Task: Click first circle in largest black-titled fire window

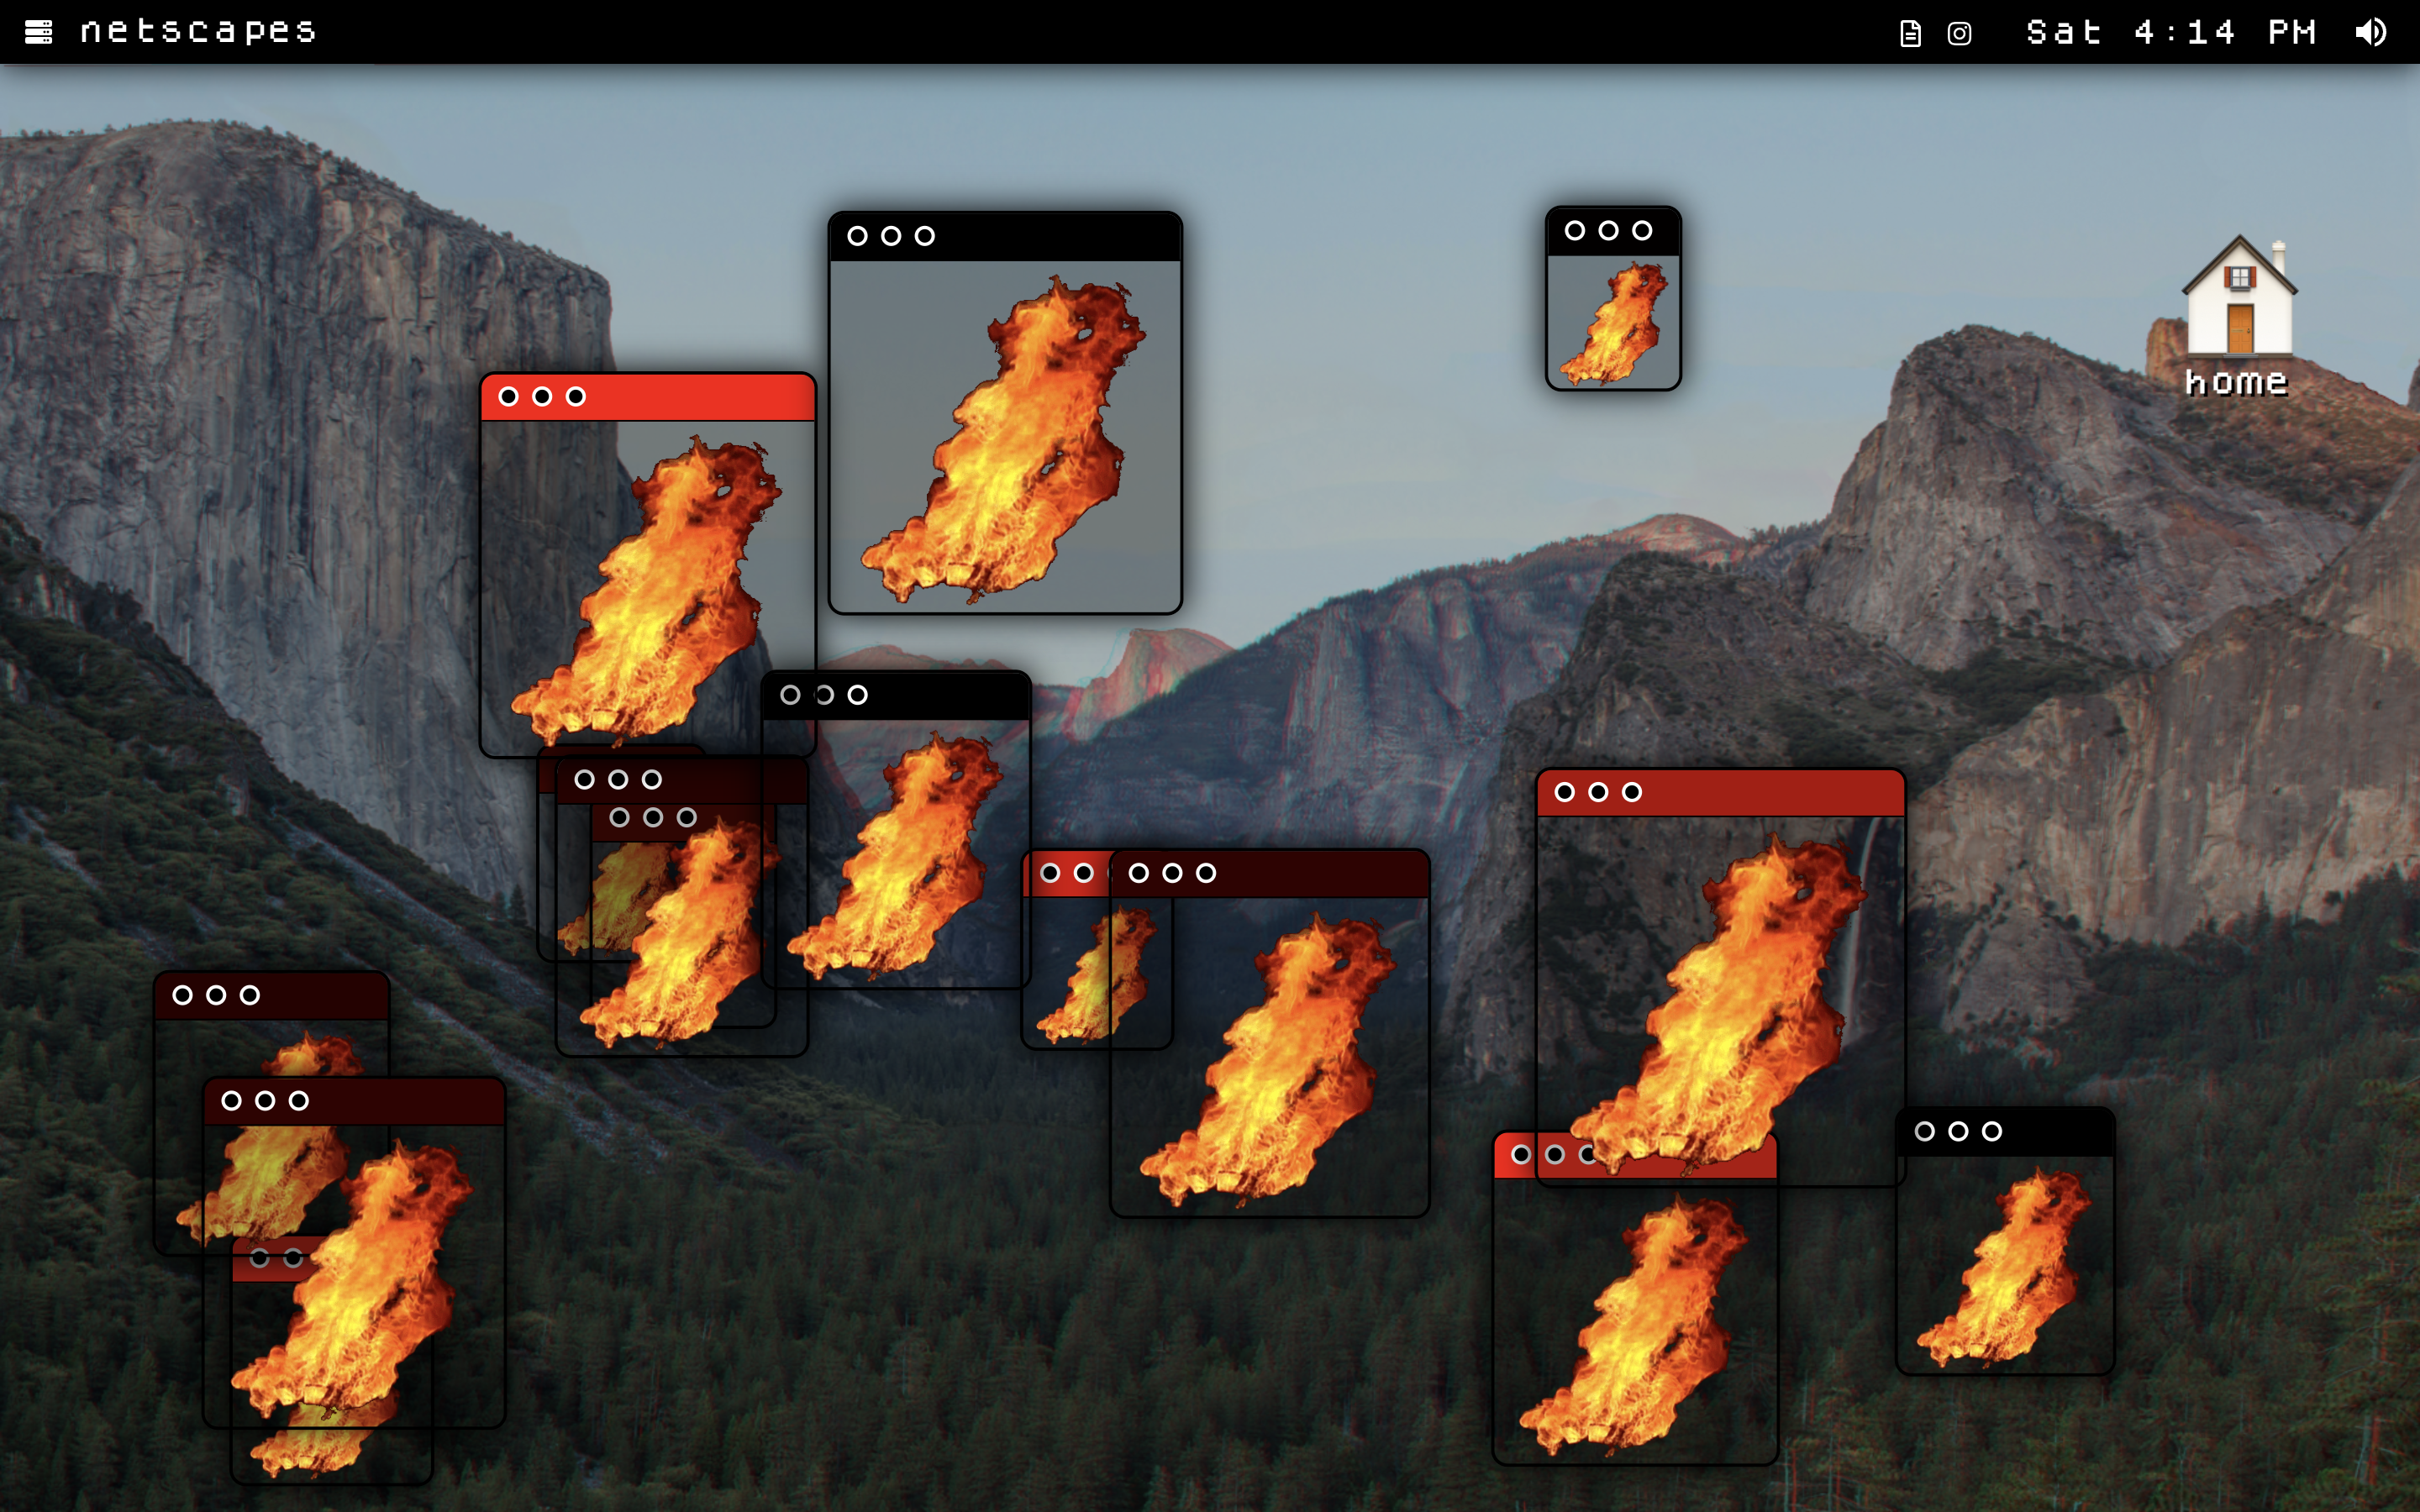Action: tap(857, 236)
